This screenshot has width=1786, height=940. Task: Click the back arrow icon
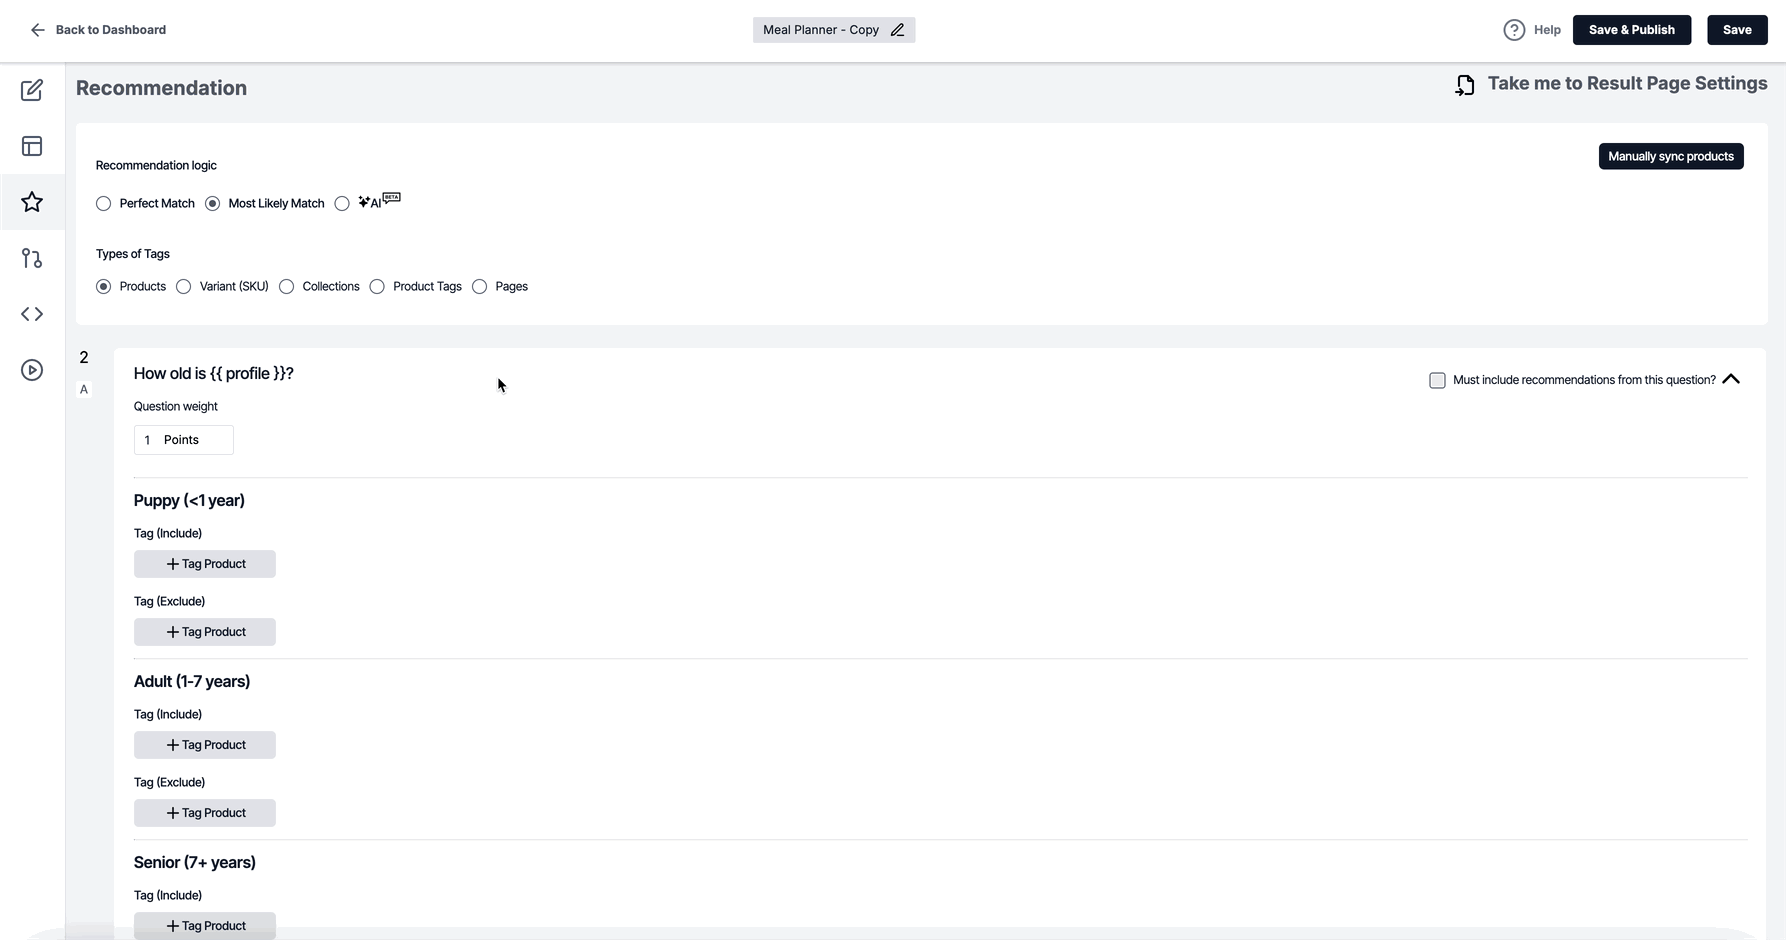[x=37, y=30]
